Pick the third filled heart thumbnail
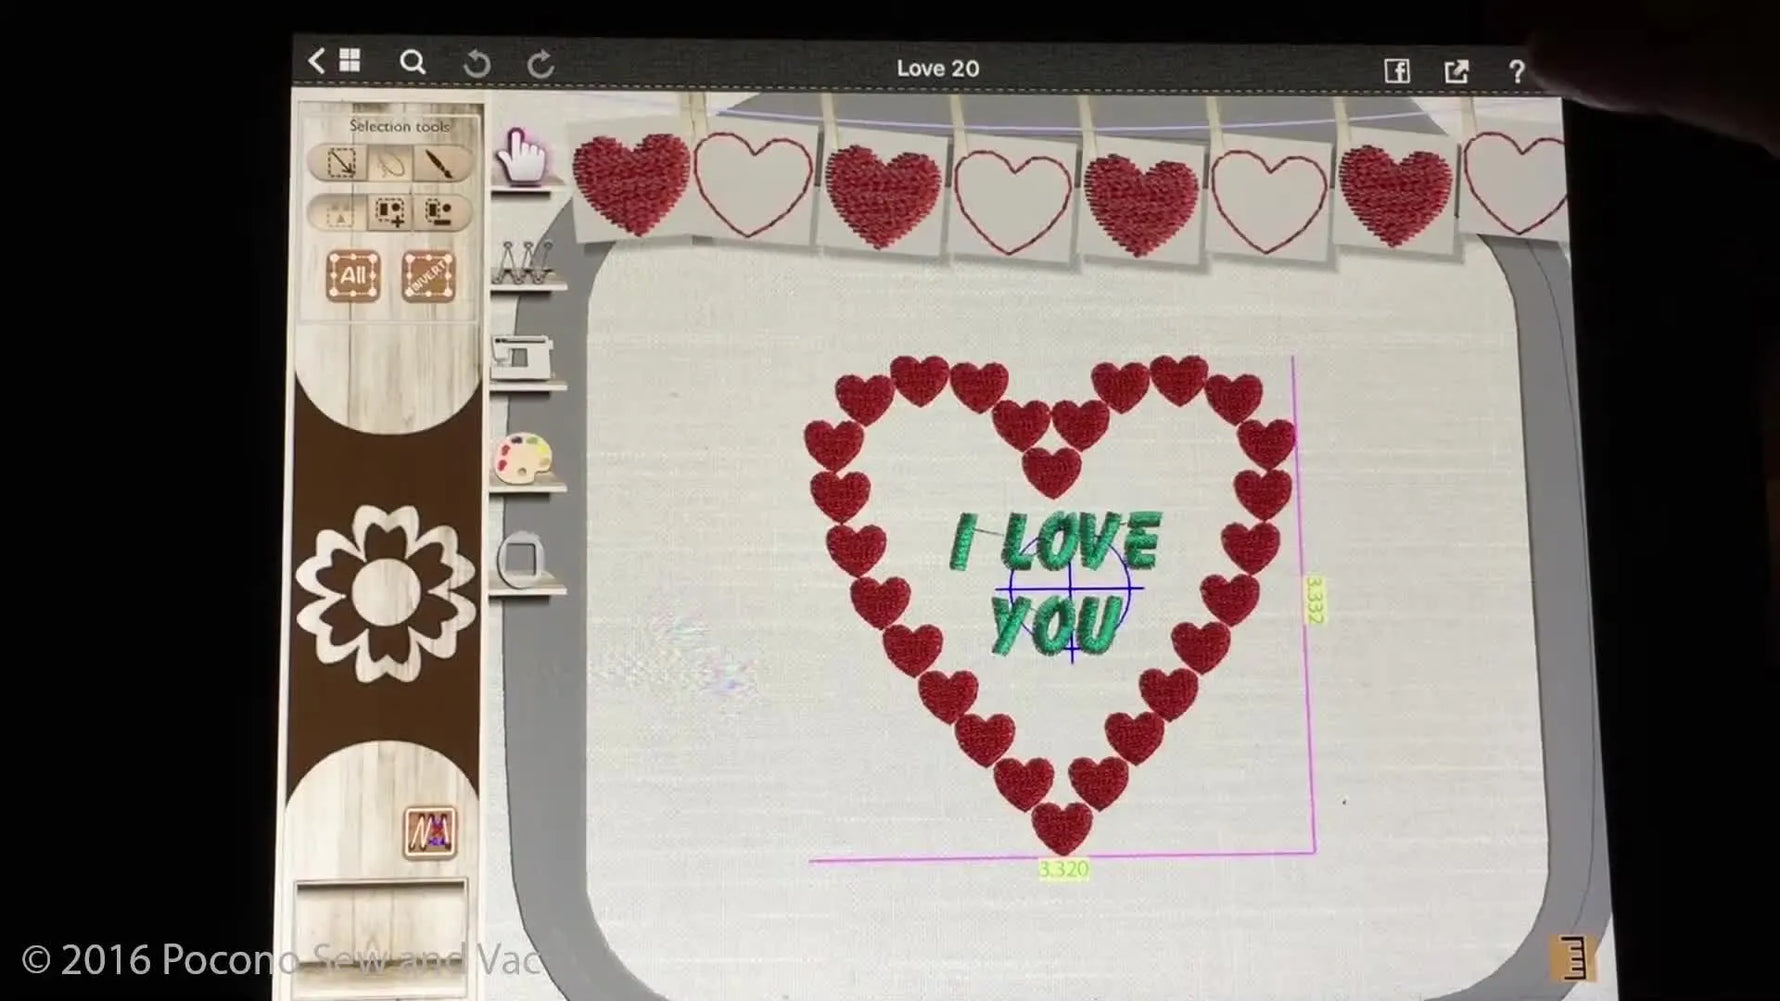Viewport: 1780px width, 1001px height. [1141, 205]
